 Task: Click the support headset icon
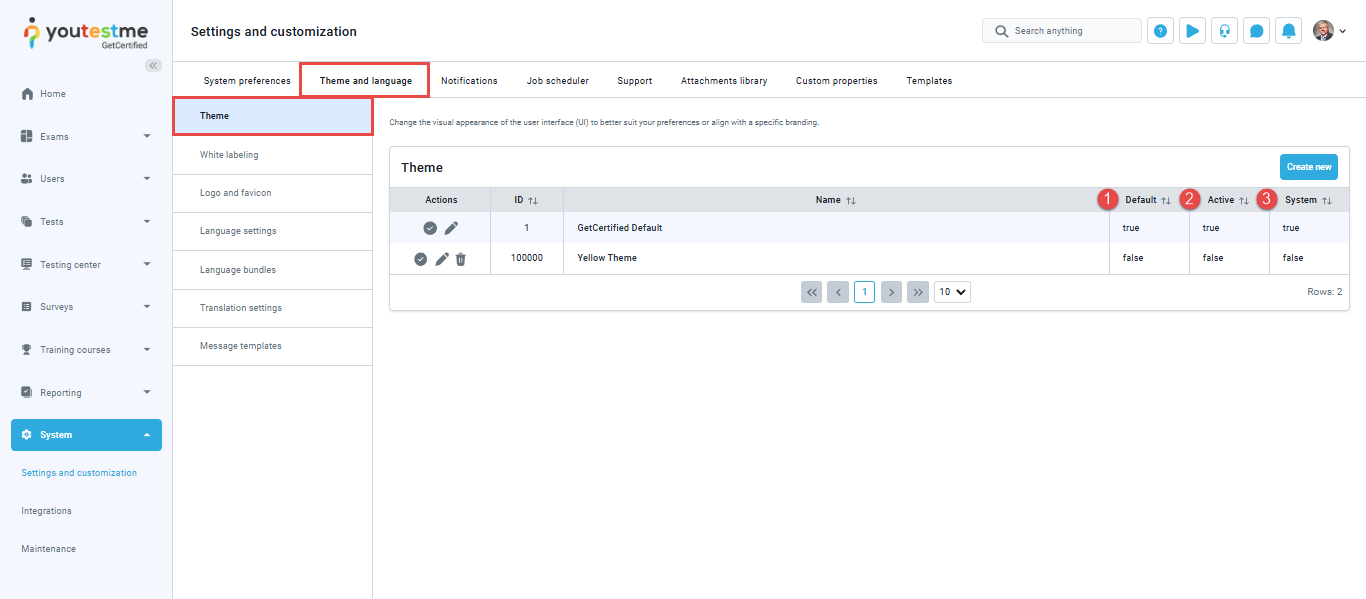pos(1224,31)
